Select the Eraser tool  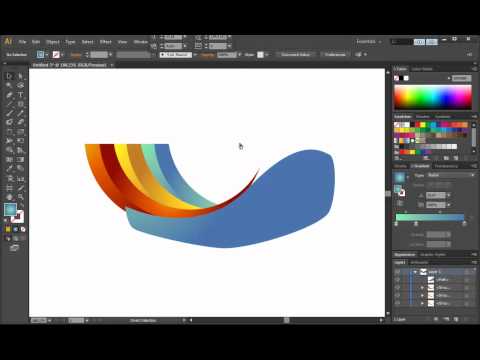click(20, 122)
